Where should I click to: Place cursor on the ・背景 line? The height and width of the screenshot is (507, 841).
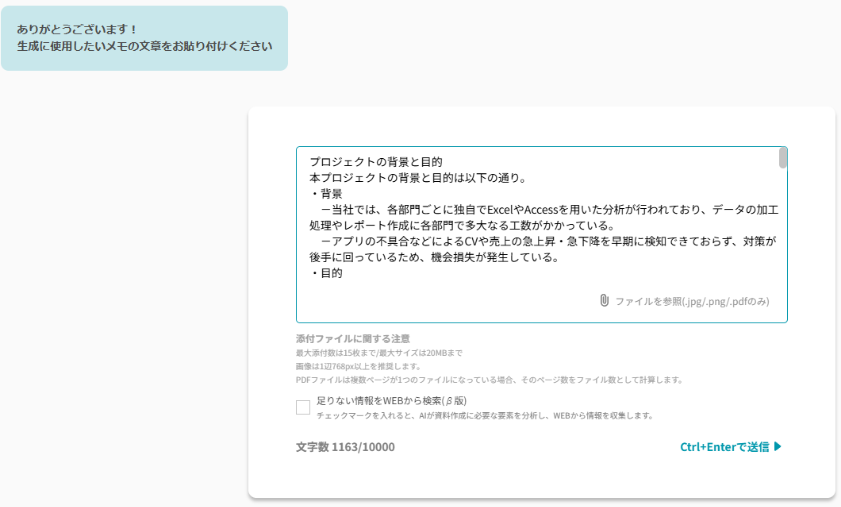click(x=326, y=194)
